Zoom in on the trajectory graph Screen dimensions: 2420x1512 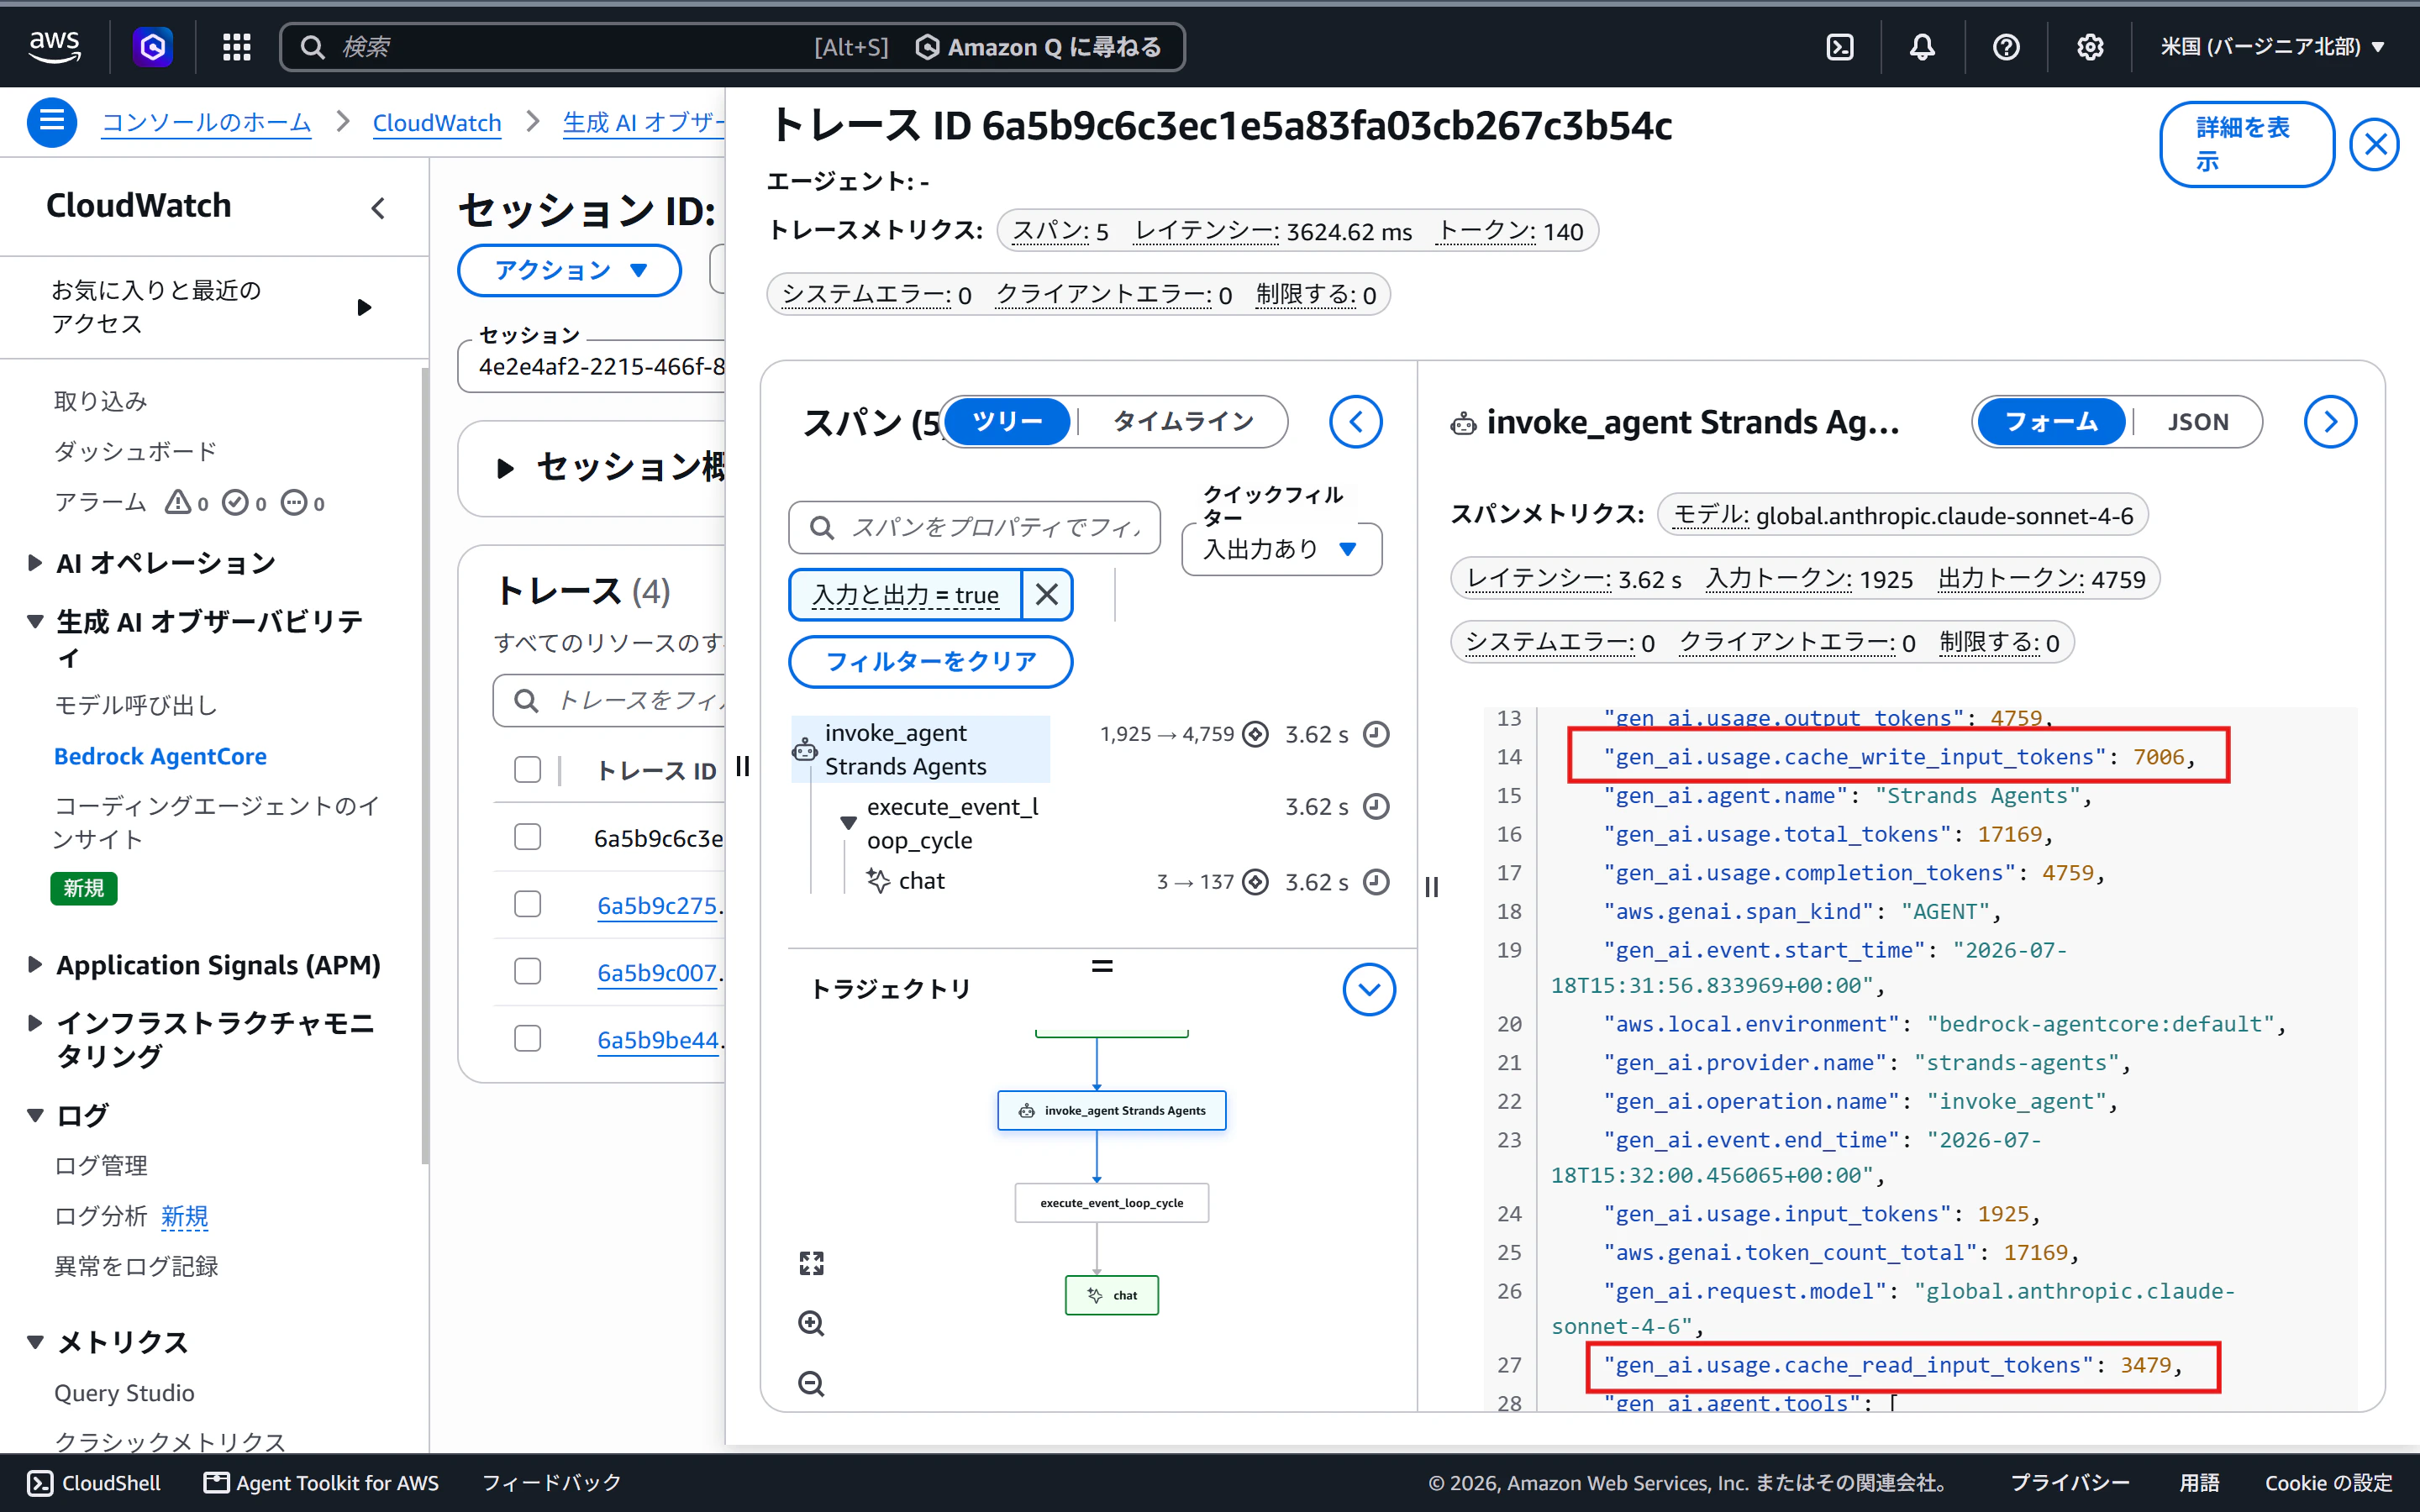(811, 1323)
